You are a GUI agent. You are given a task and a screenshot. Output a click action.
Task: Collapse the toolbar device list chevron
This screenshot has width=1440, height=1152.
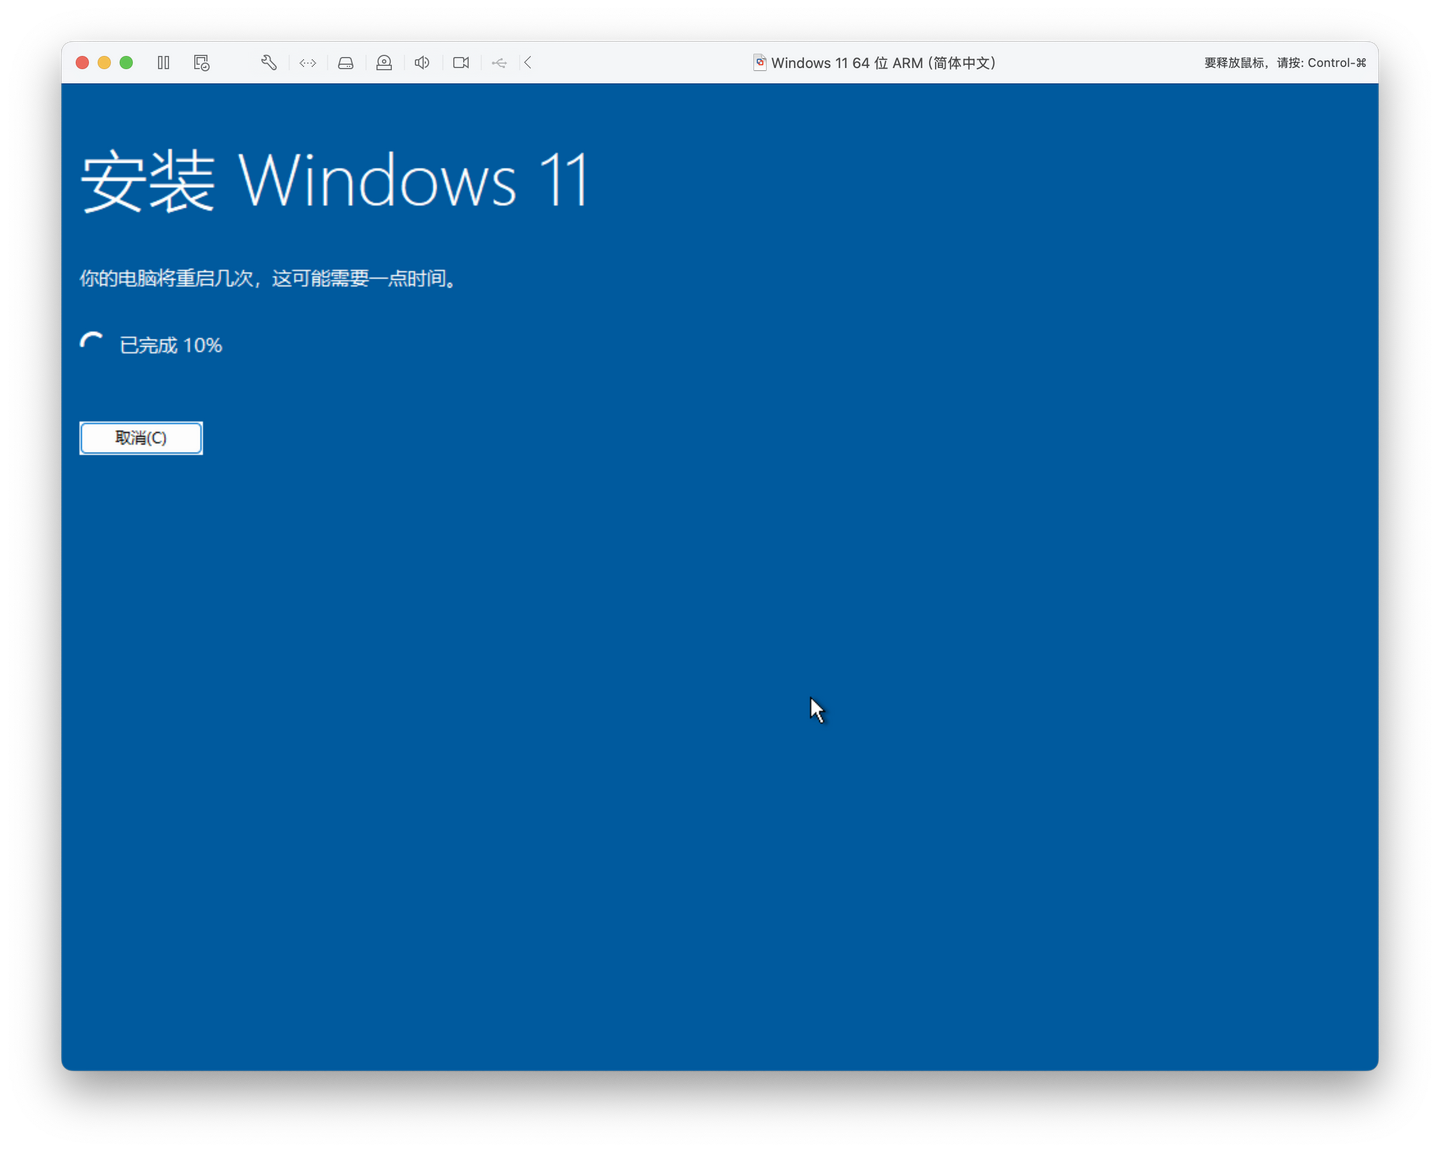(x=528, y=63)
